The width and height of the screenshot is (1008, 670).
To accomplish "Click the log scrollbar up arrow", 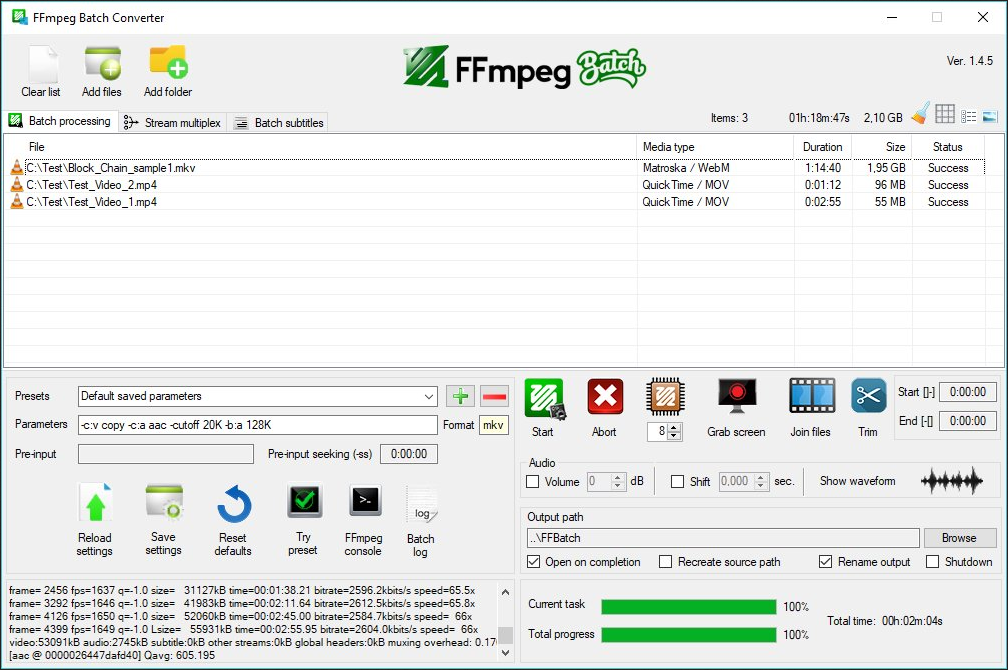I will [506, 592].
